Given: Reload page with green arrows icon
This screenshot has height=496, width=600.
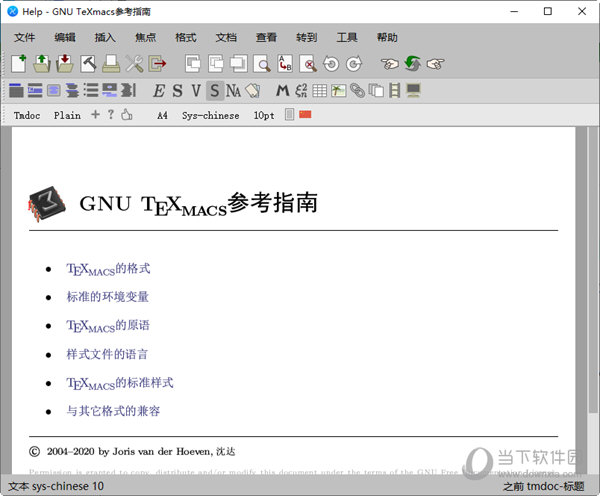Looking at the screenshot, I should pos(412,64).
